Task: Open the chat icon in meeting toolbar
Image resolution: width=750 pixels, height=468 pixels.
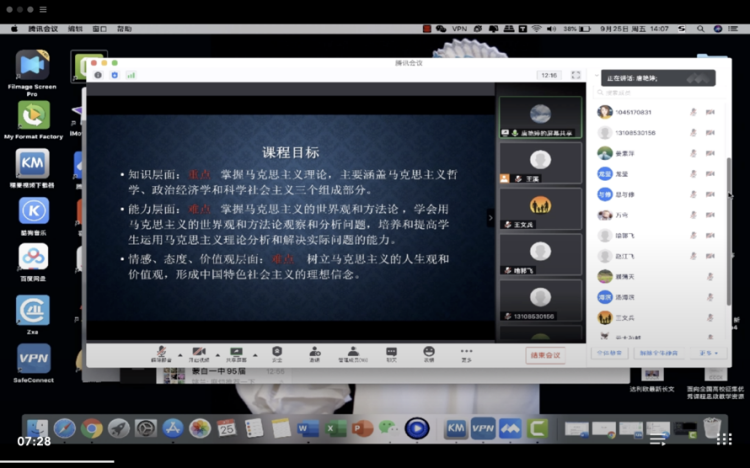Action: click(x=391, y=351)
